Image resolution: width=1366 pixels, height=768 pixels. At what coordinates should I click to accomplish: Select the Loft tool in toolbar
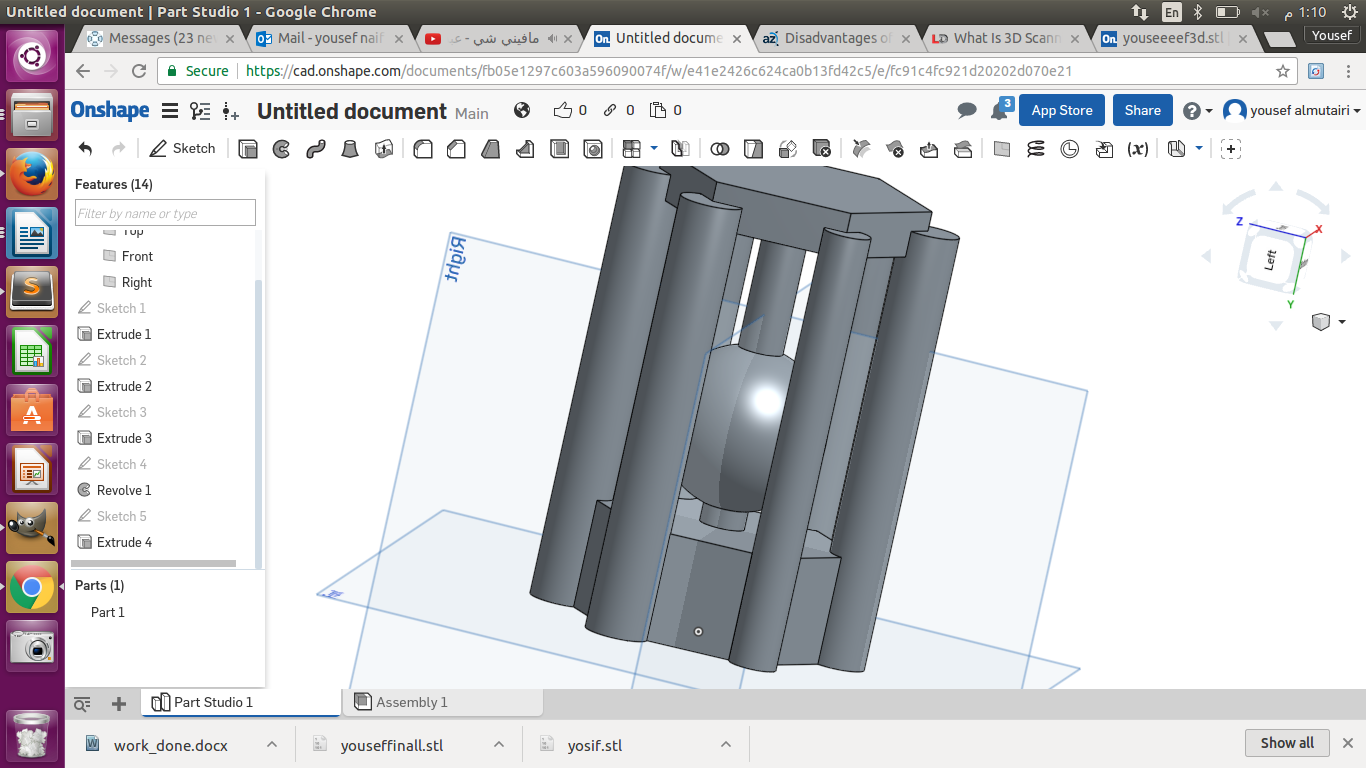[350, 149]
